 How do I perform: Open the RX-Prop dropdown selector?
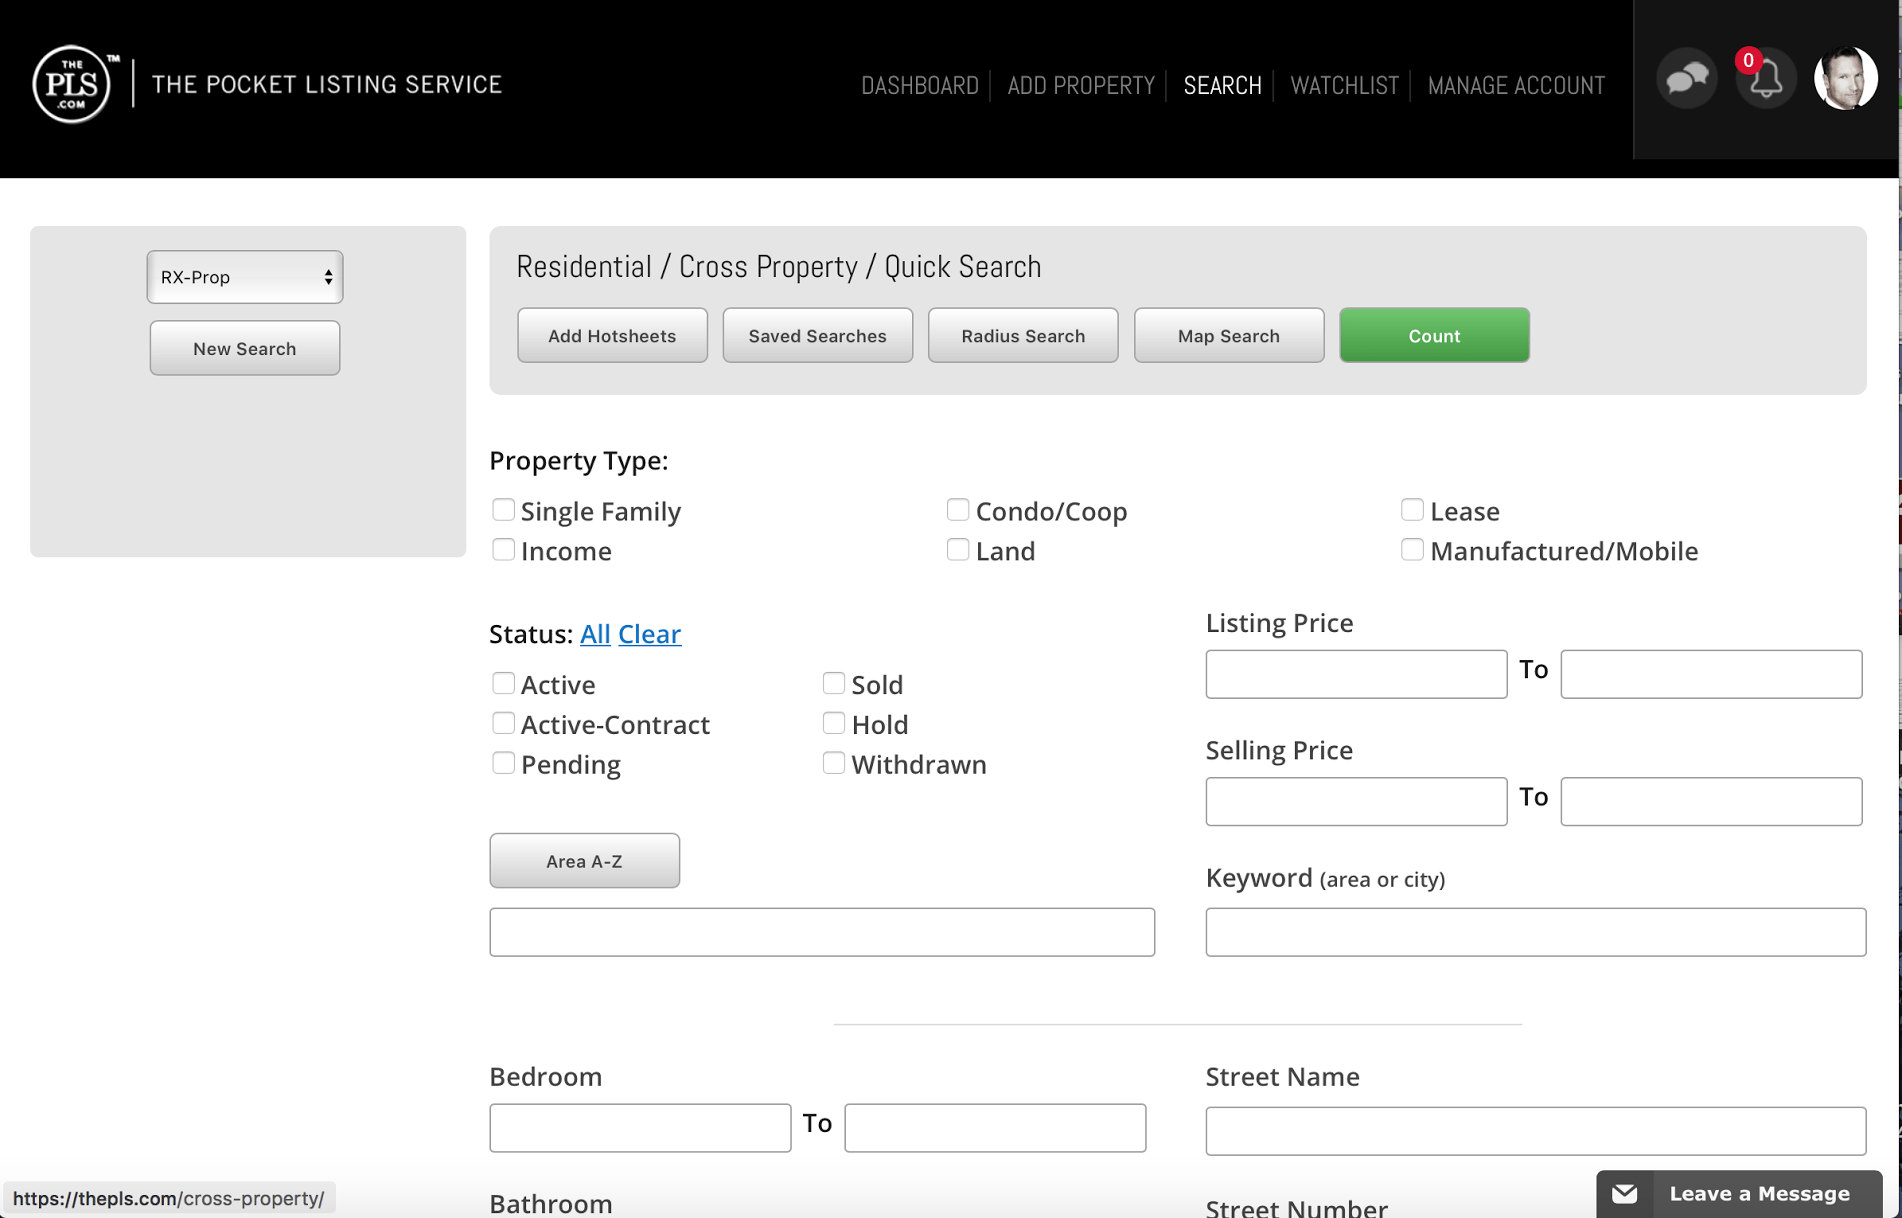pyautogui.click(x=244, y=277)
